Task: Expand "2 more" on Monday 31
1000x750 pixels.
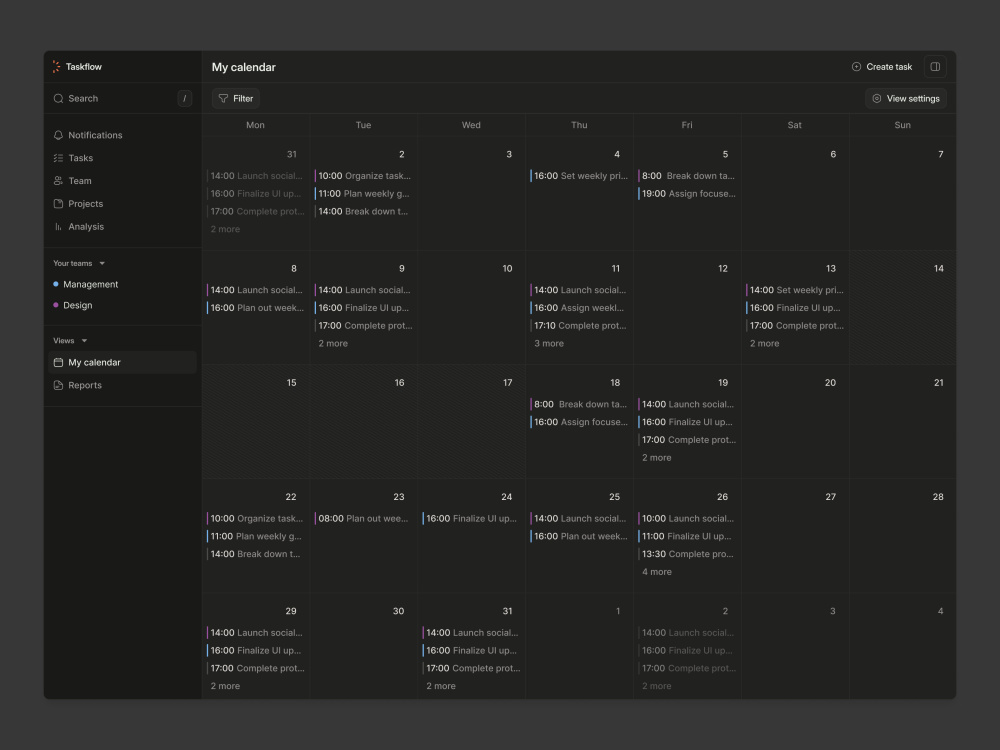Action: [225, 229]
